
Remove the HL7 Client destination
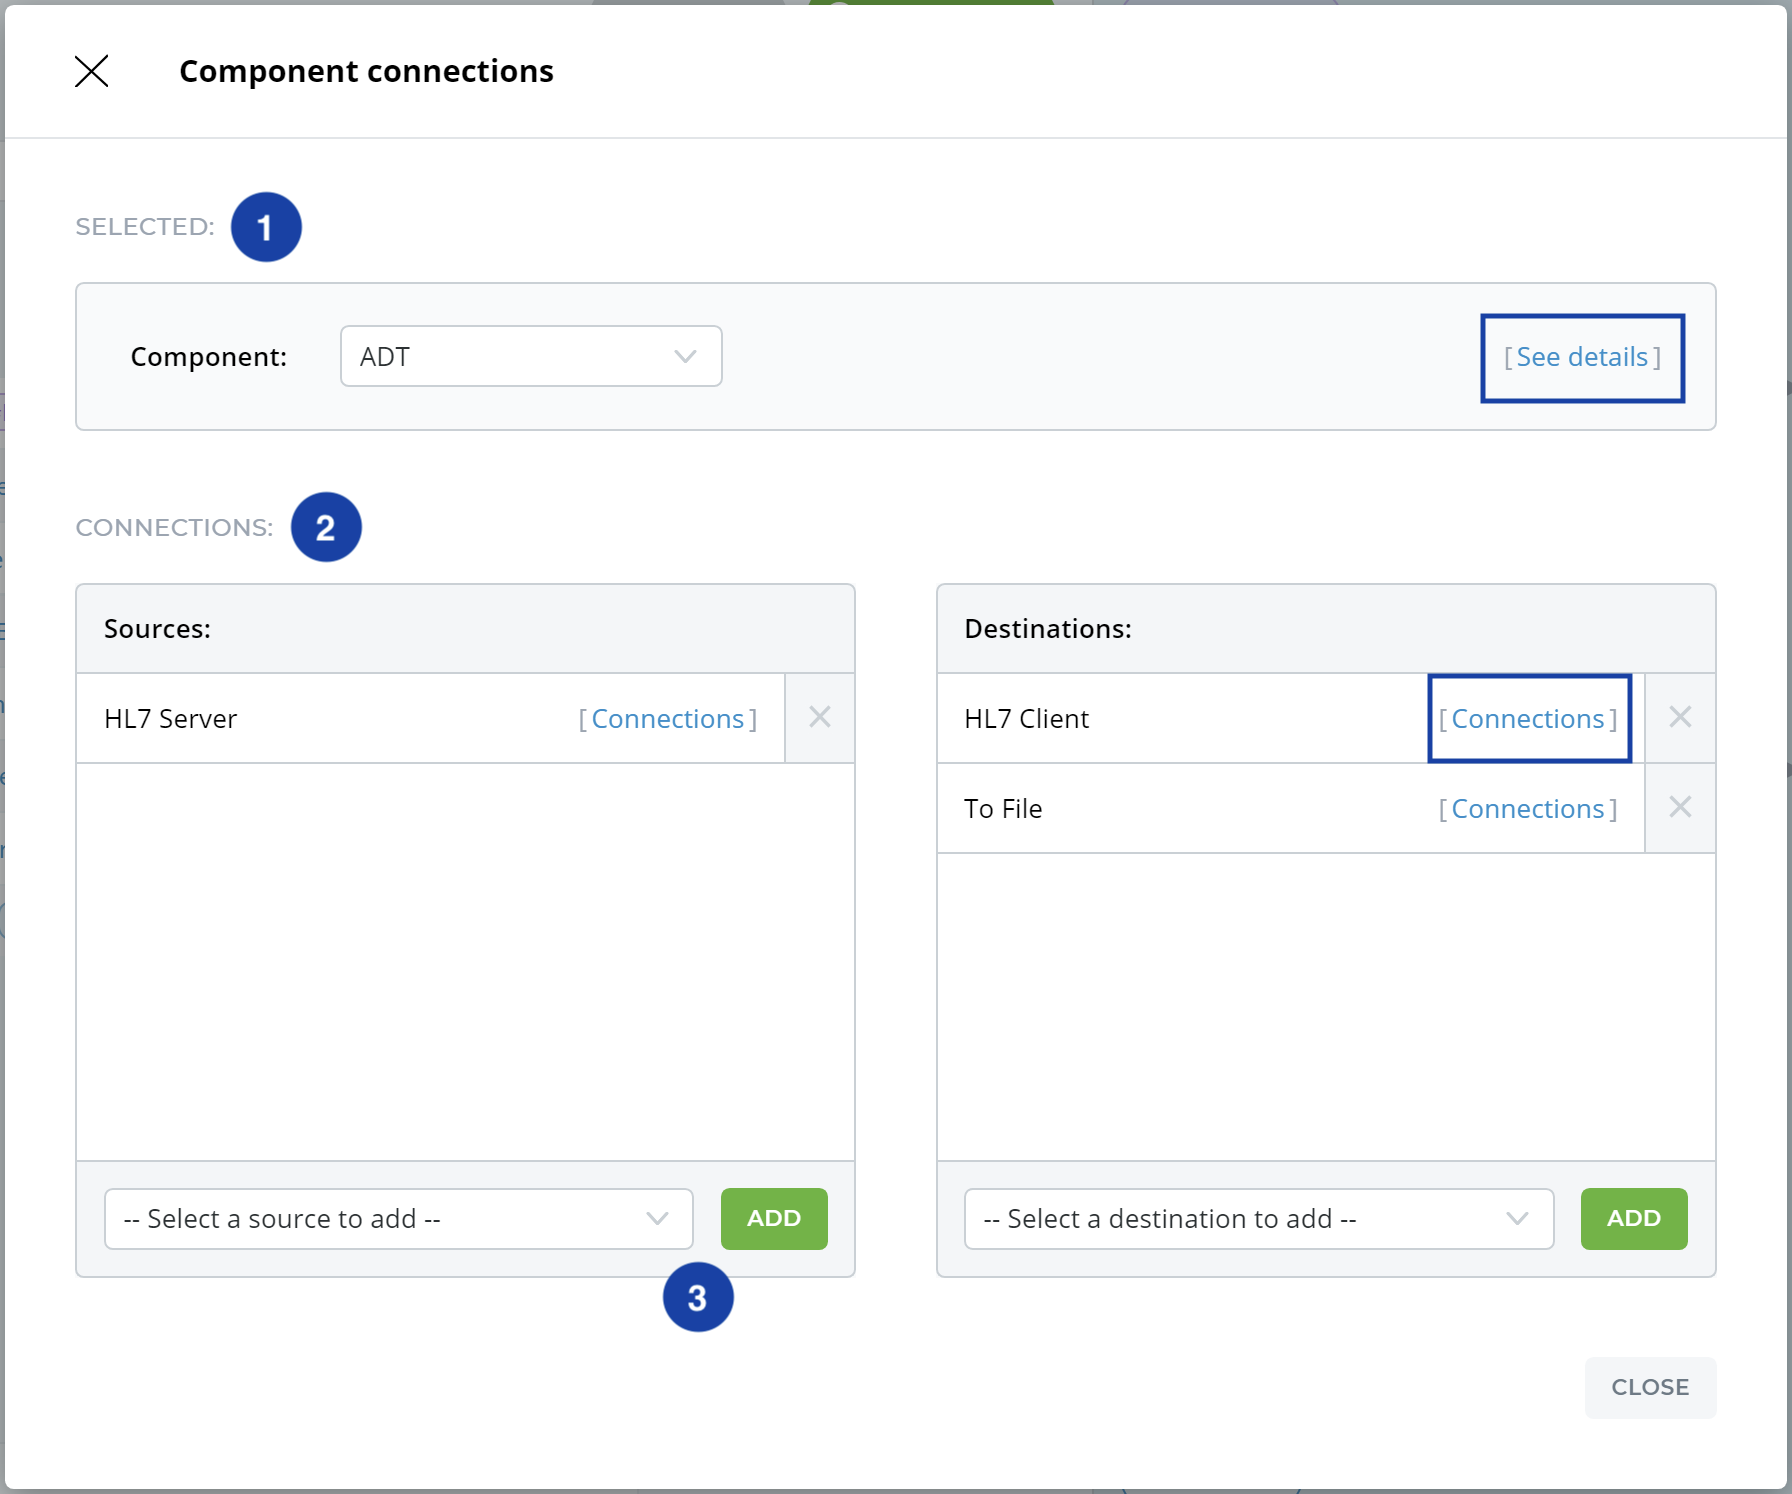1680,717
